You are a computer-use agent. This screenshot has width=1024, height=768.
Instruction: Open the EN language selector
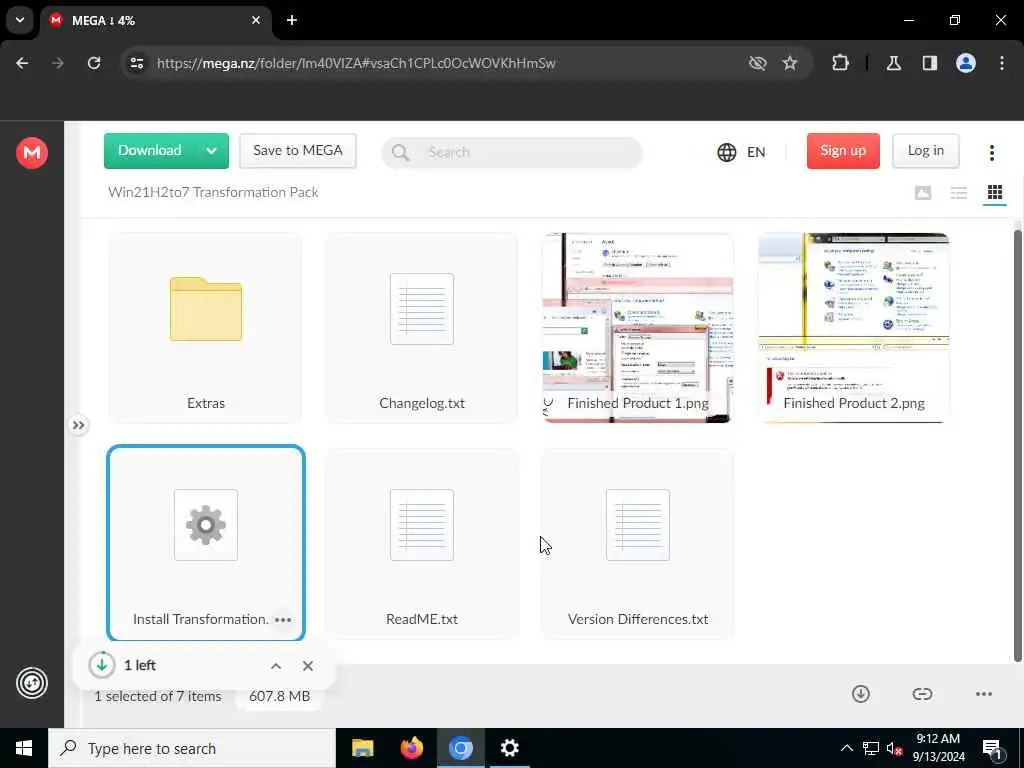click(741, 152)
